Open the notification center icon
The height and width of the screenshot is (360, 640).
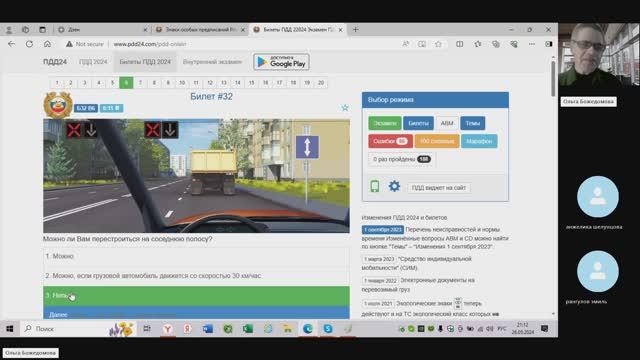[x=544, y=329]
